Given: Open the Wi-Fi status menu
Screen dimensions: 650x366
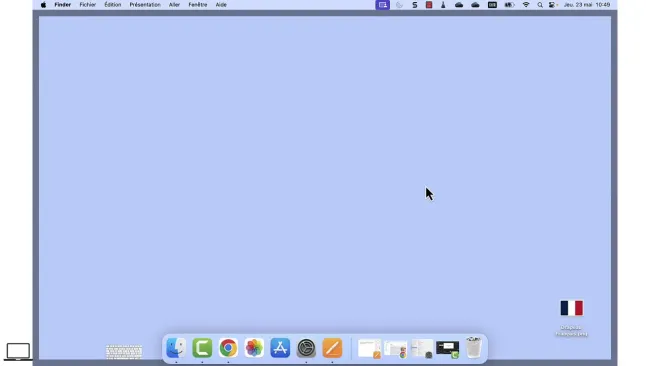Looking at the screenshot, I should click(526, 5).
